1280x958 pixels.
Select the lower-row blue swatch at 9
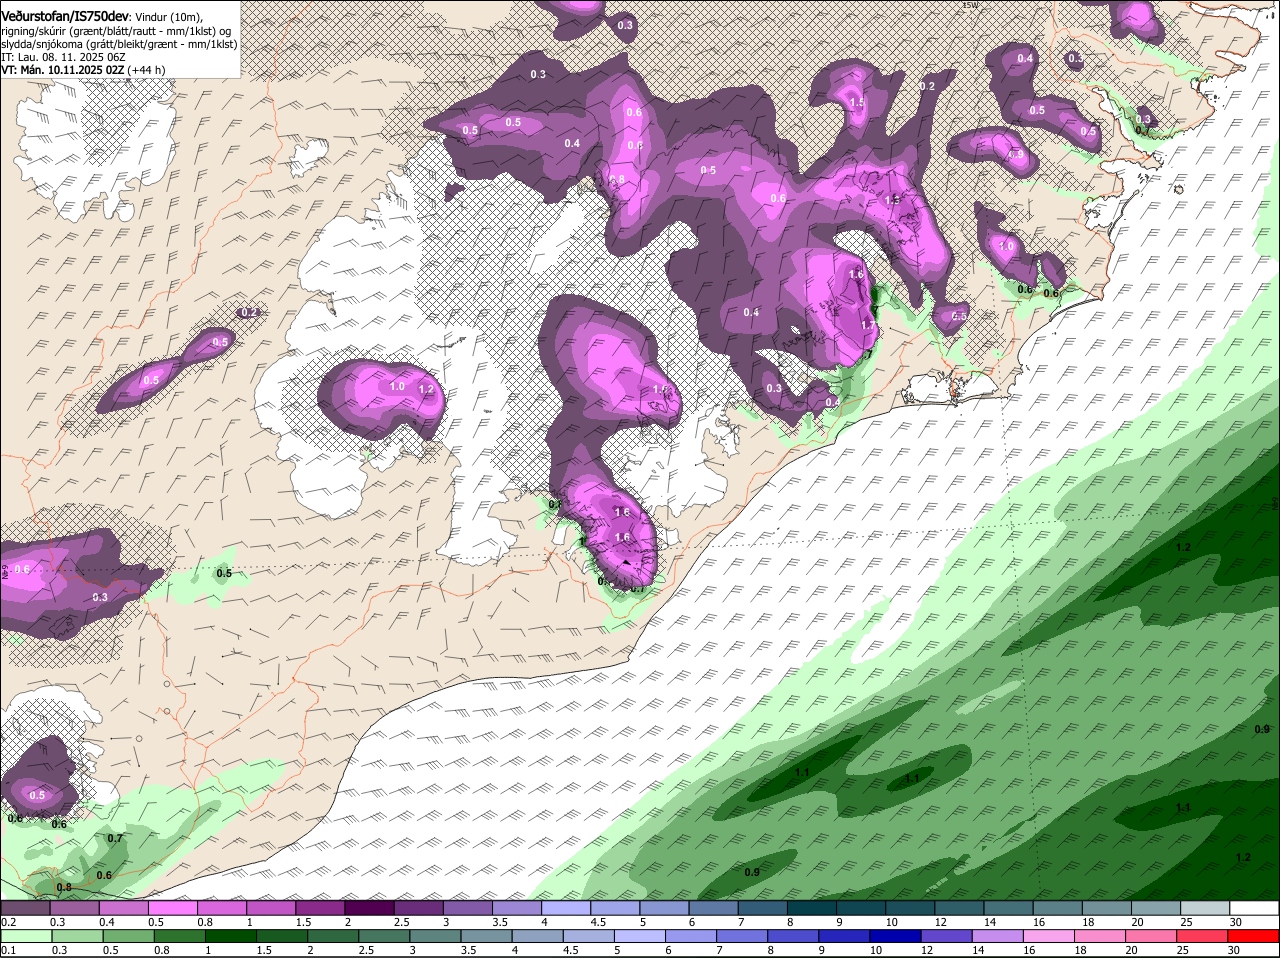click(x=845, y=937)
